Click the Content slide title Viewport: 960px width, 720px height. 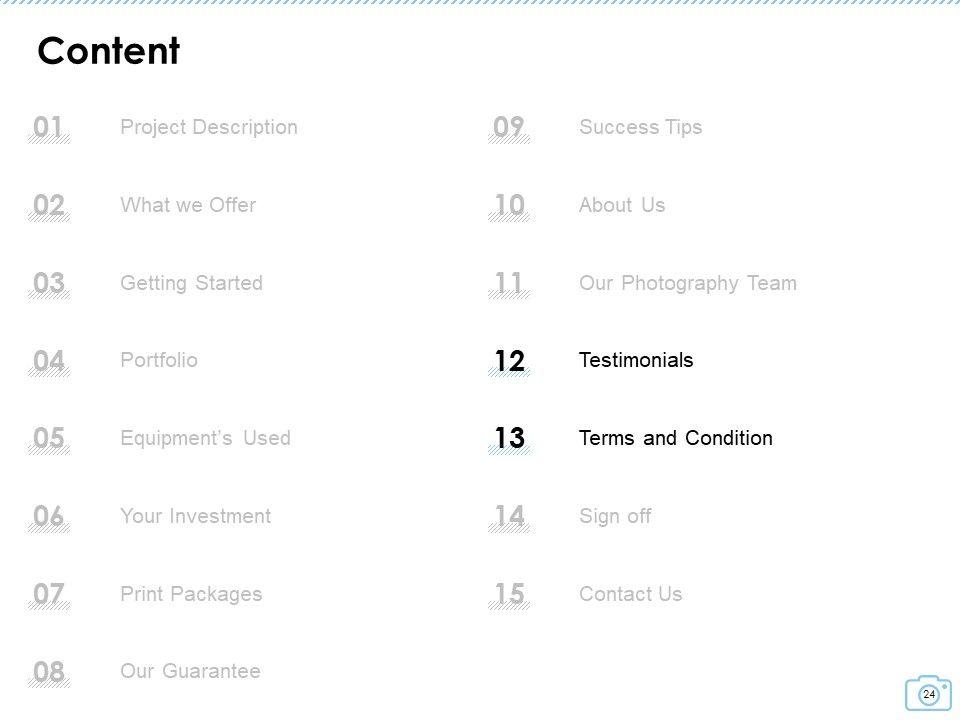108,51
